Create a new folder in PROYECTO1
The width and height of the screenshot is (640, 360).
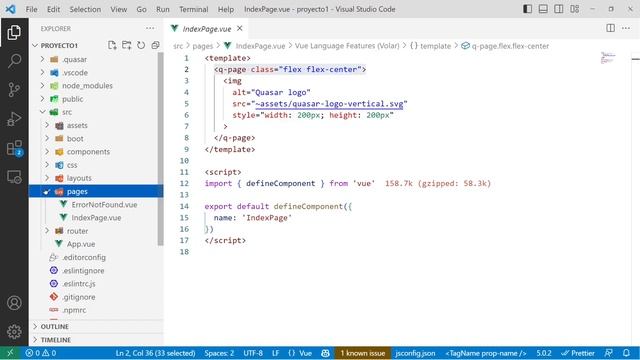127,45
